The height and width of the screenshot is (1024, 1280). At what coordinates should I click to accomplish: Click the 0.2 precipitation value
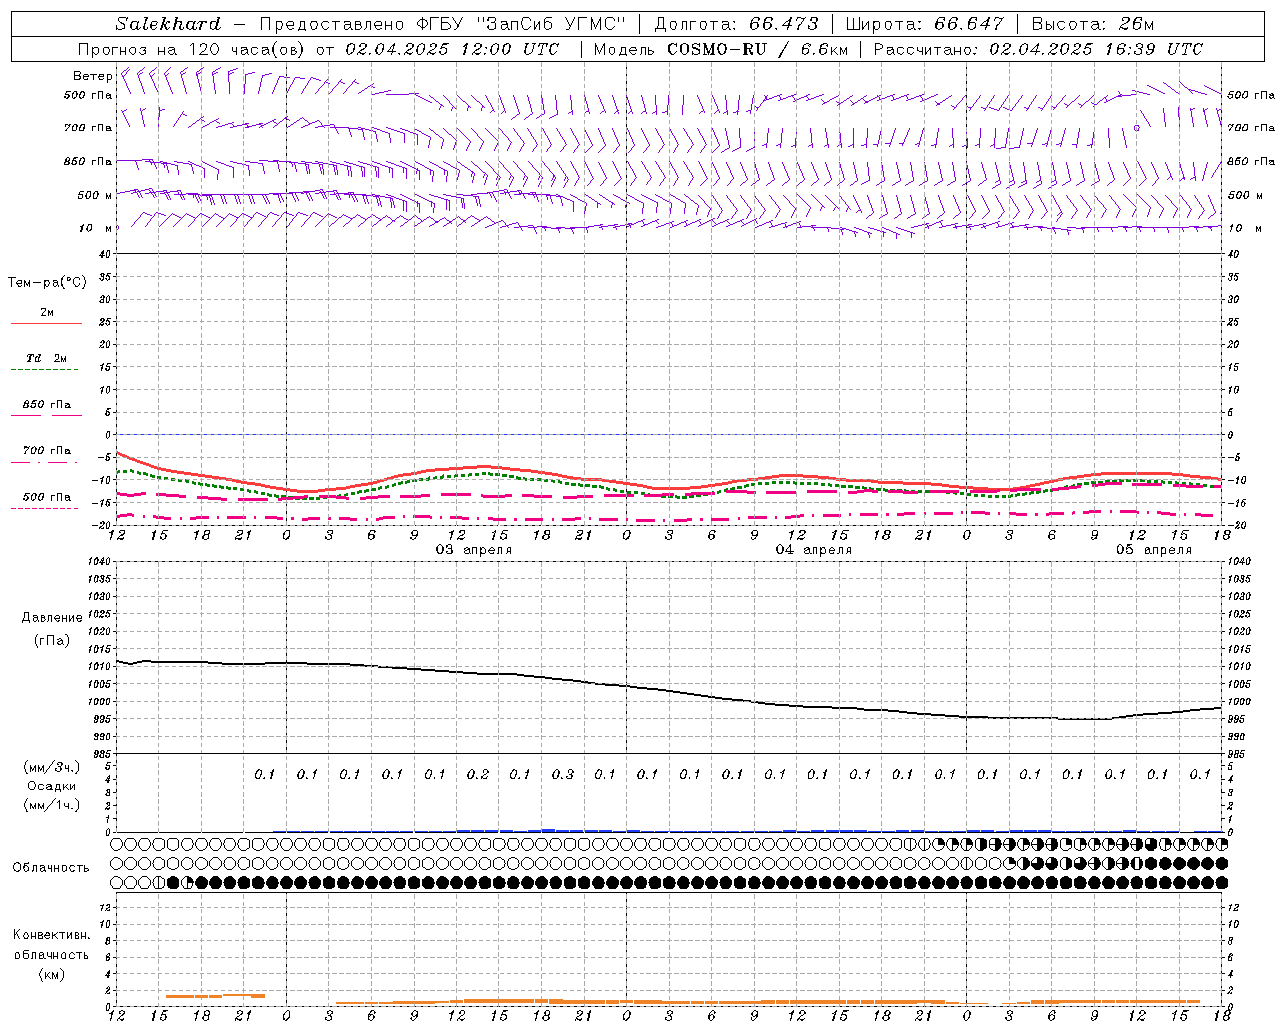coord(478,774)
